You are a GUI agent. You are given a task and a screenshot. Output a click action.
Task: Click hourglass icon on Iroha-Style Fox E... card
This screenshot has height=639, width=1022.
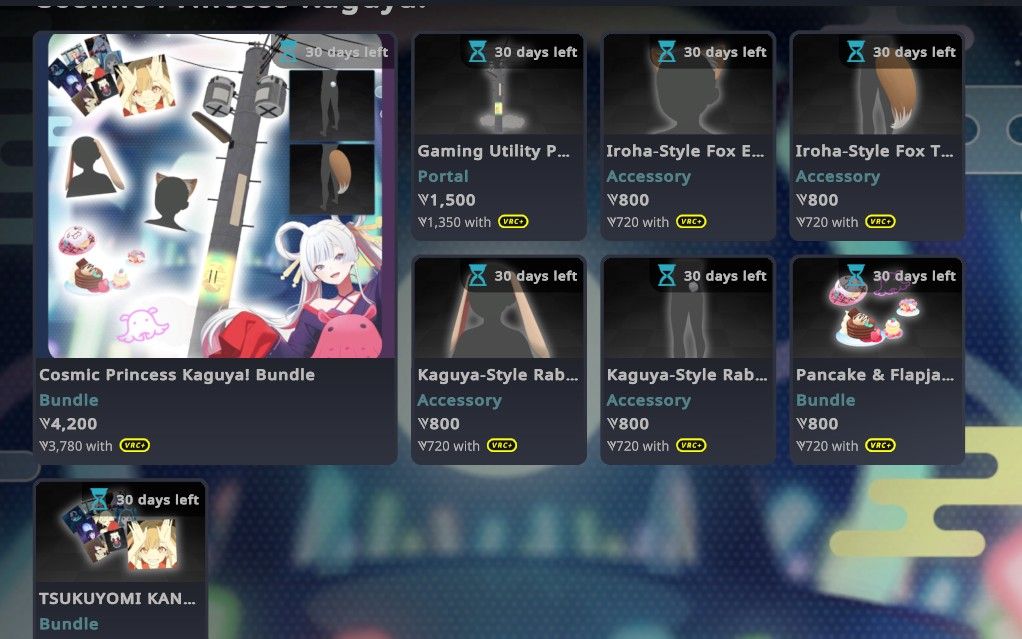[x=667, y=51]
